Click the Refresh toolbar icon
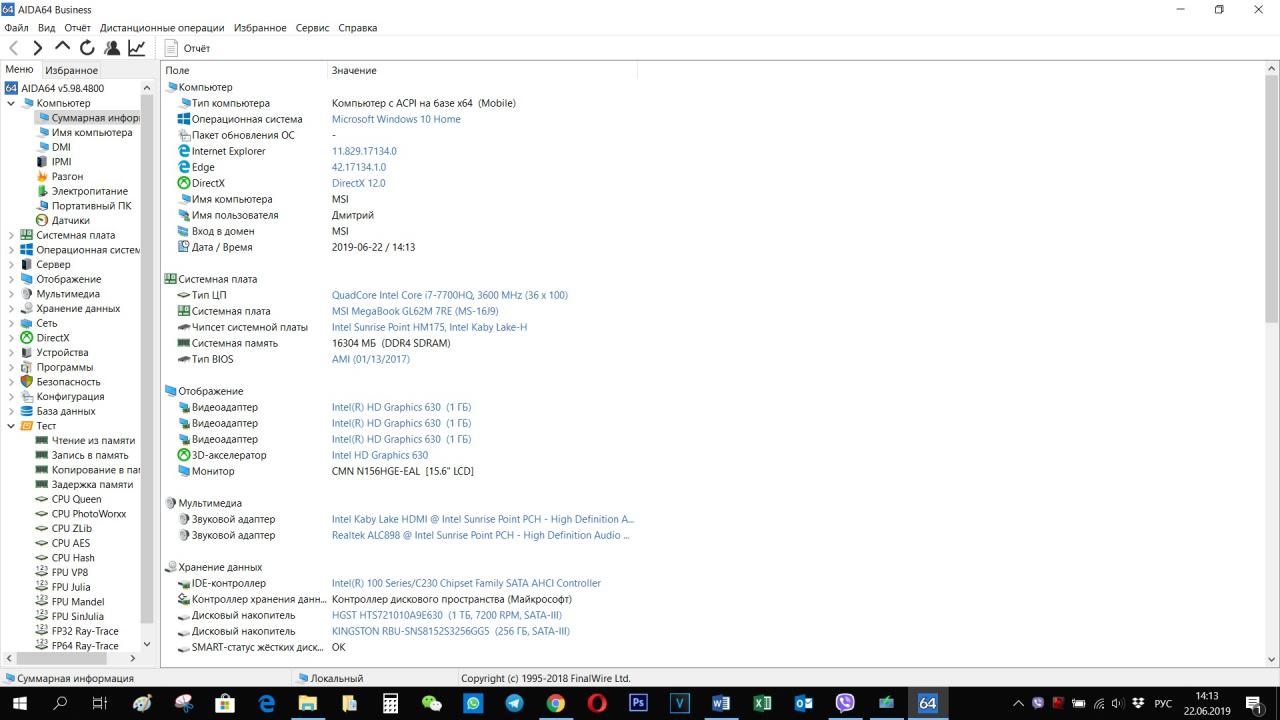Viewport: 1280px width, 720px height. pyautogui.click(x=87, y=48)
